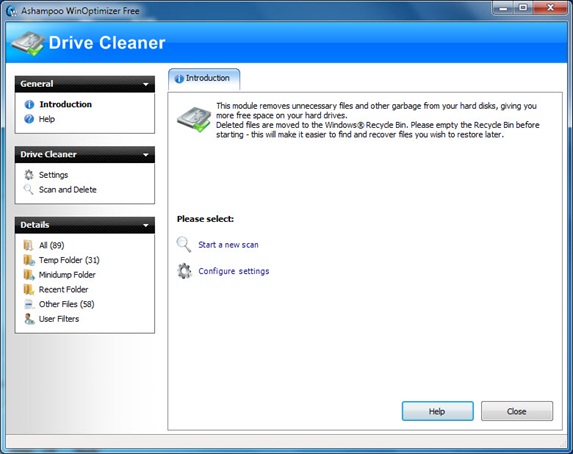This screenshot has width=573, height=454.
Task: Select All (89) in Details list
Action: (52, 245)
